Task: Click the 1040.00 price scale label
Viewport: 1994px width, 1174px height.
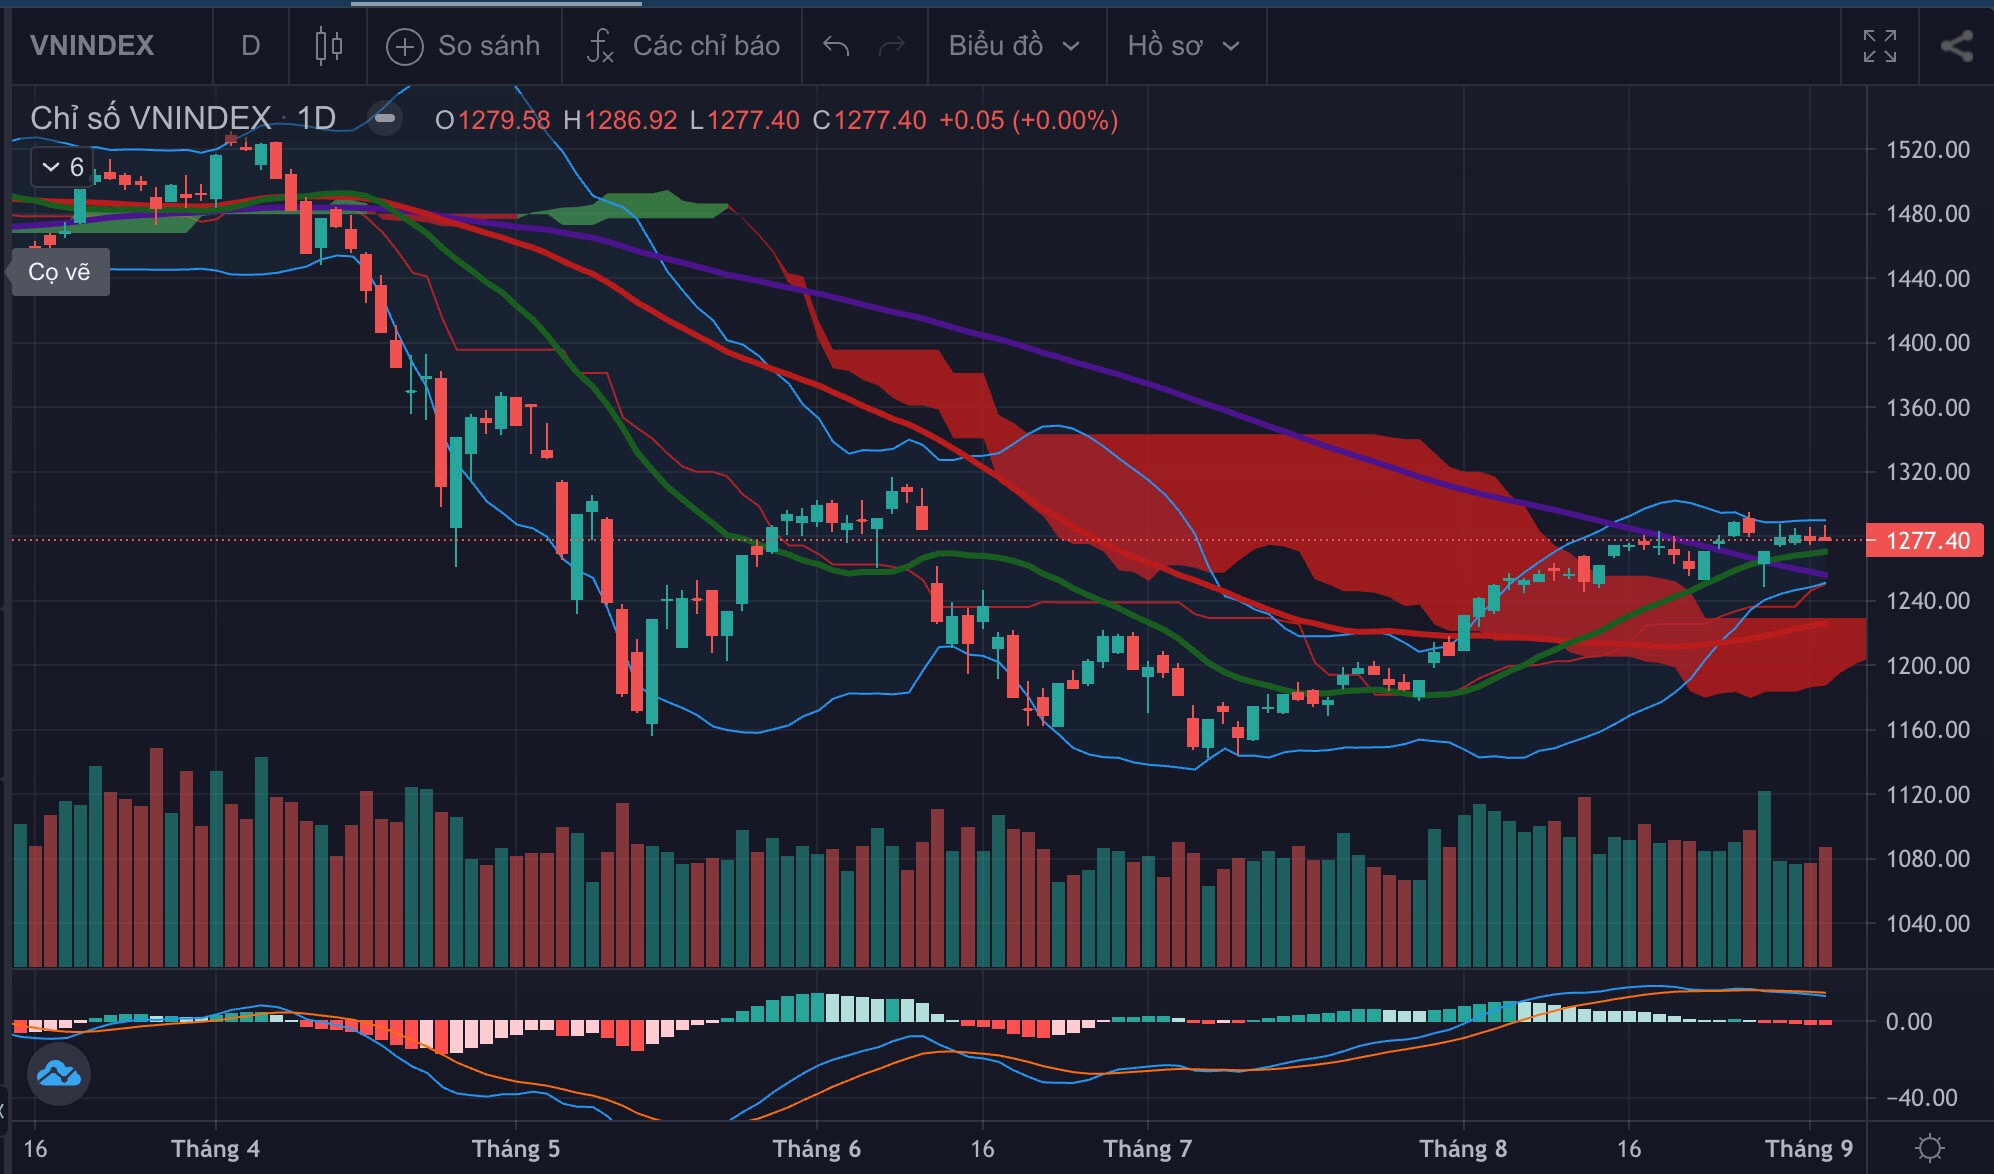Action: 1928,923
